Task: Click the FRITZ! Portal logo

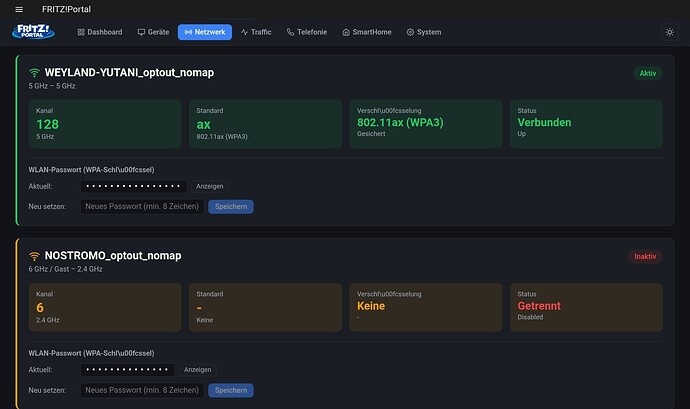Action: [33, 32]
